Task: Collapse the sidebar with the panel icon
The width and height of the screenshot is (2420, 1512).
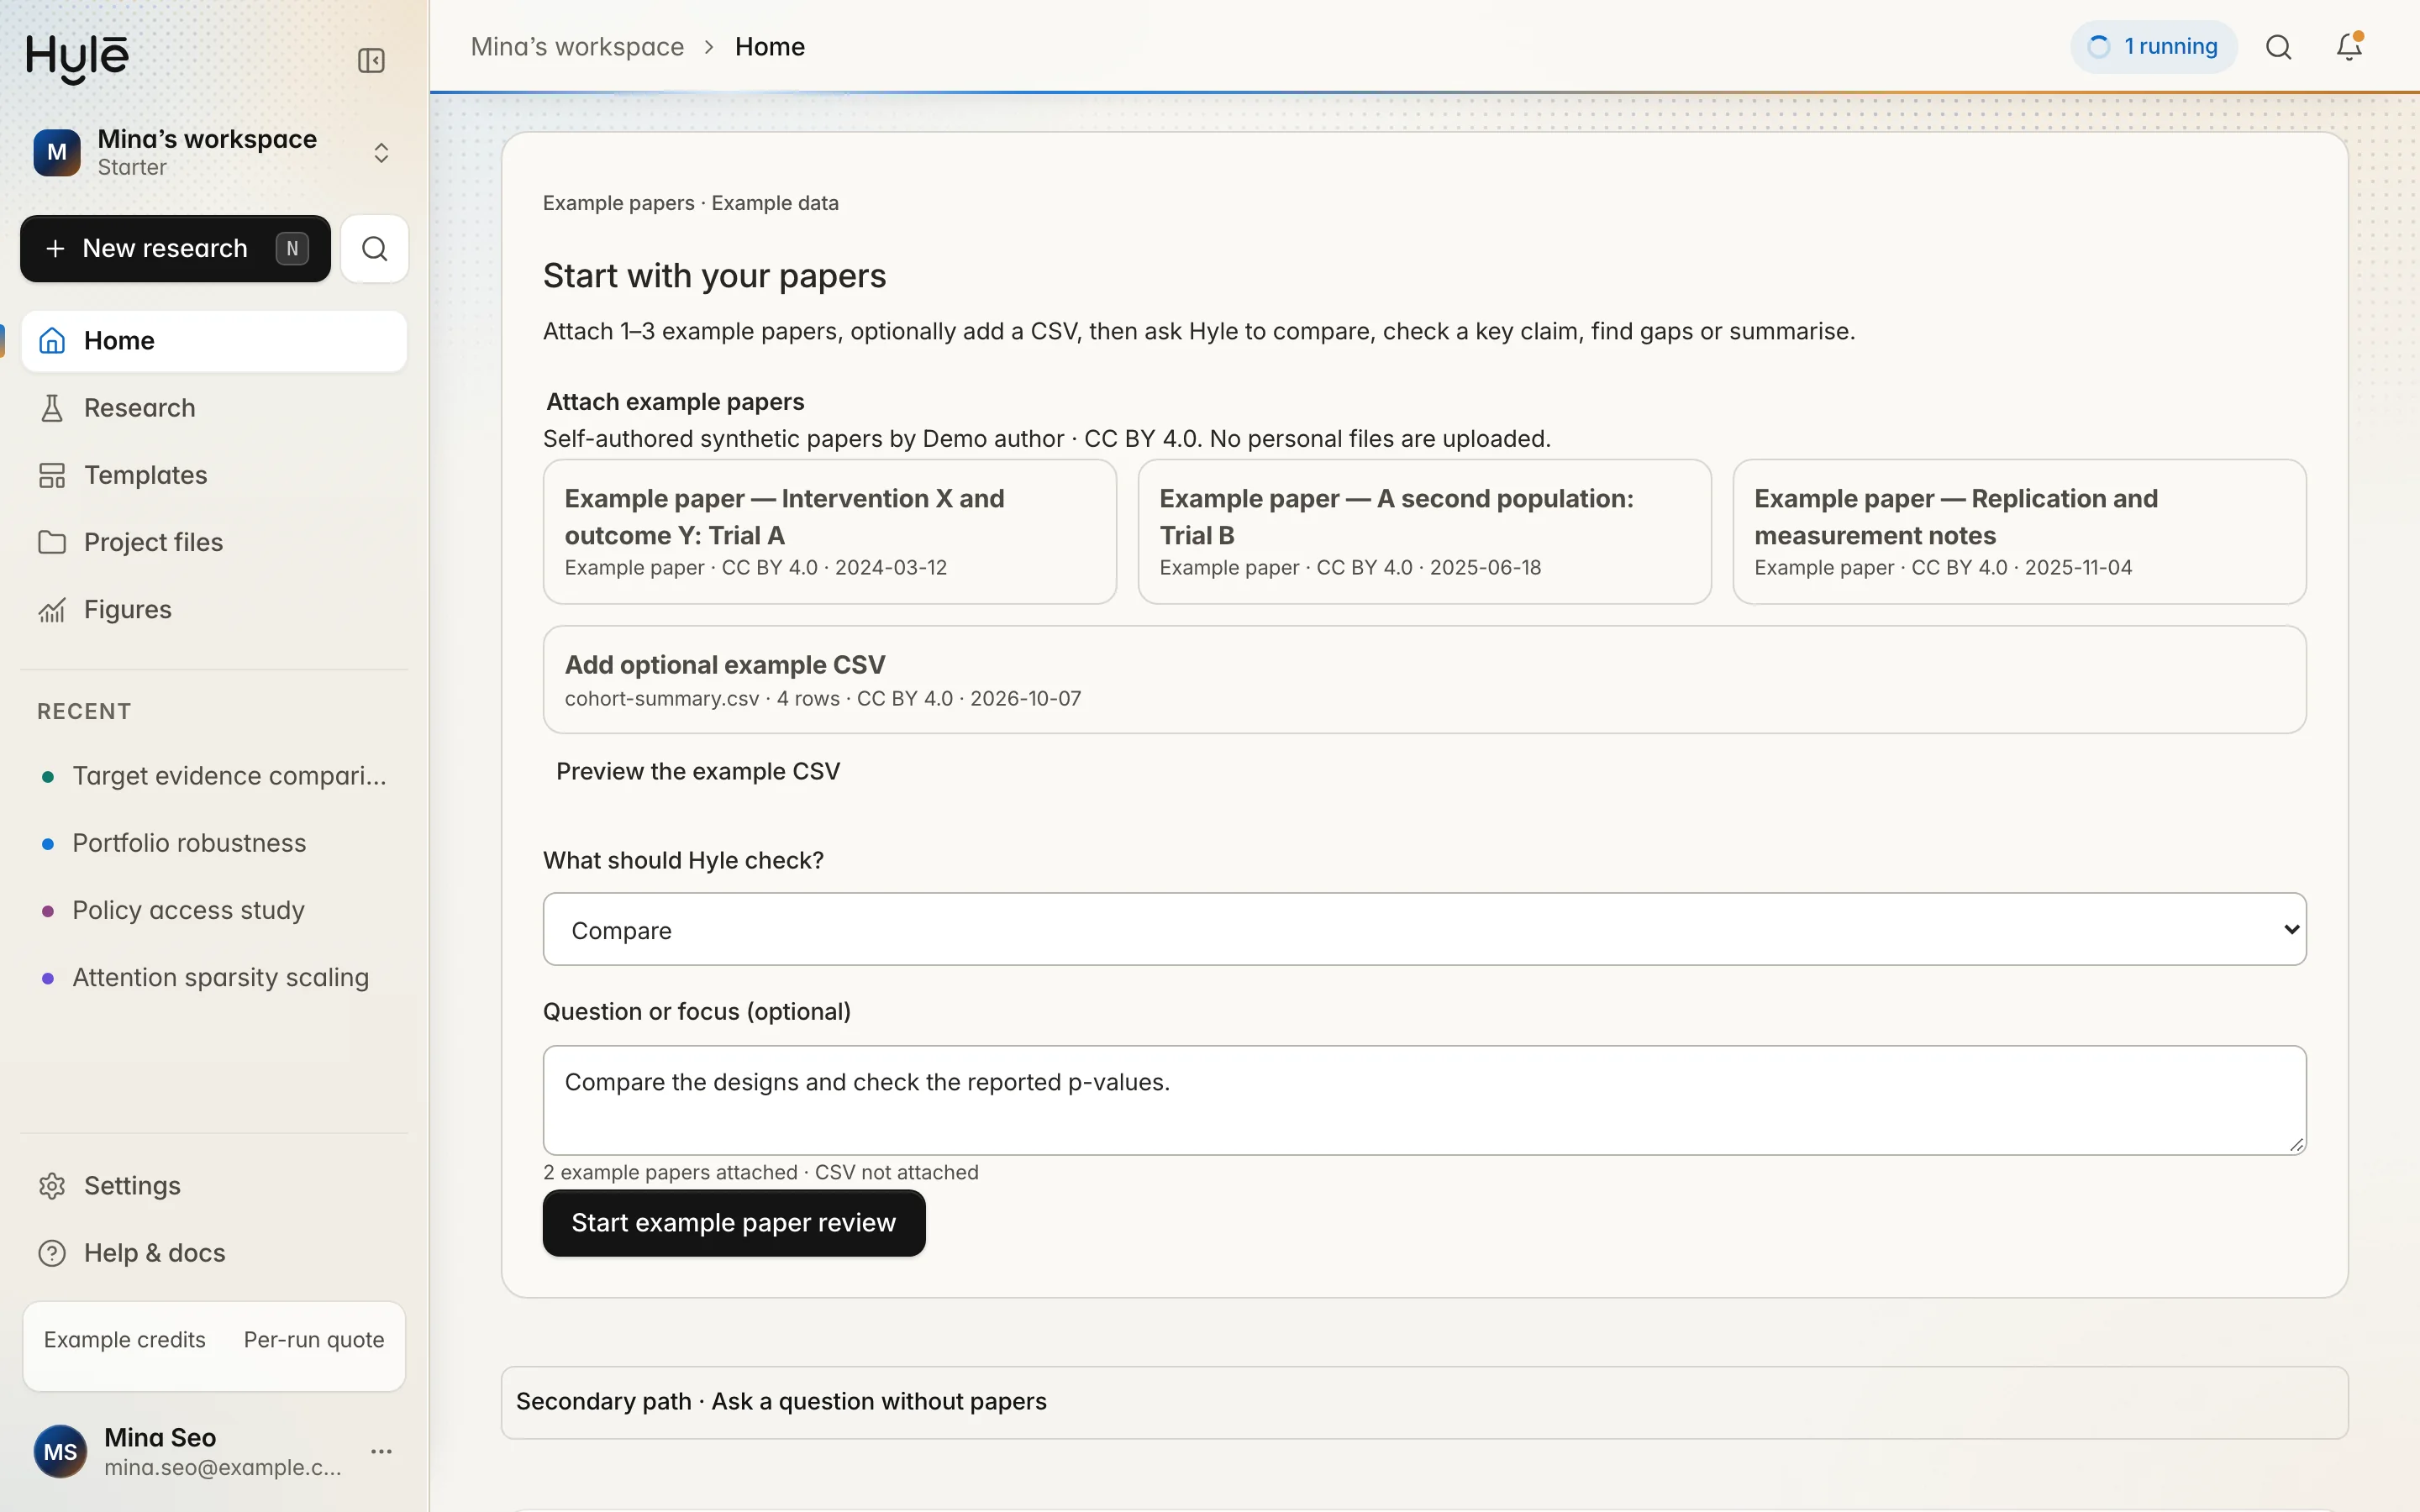Action: (x=371, y=61)
